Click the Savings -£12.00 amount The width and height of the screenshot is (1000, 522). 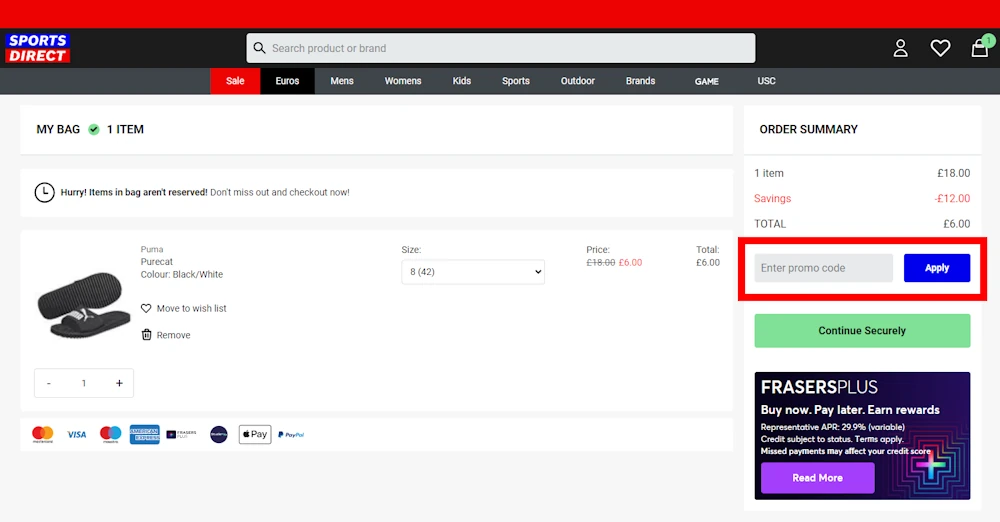click(952, 198)
